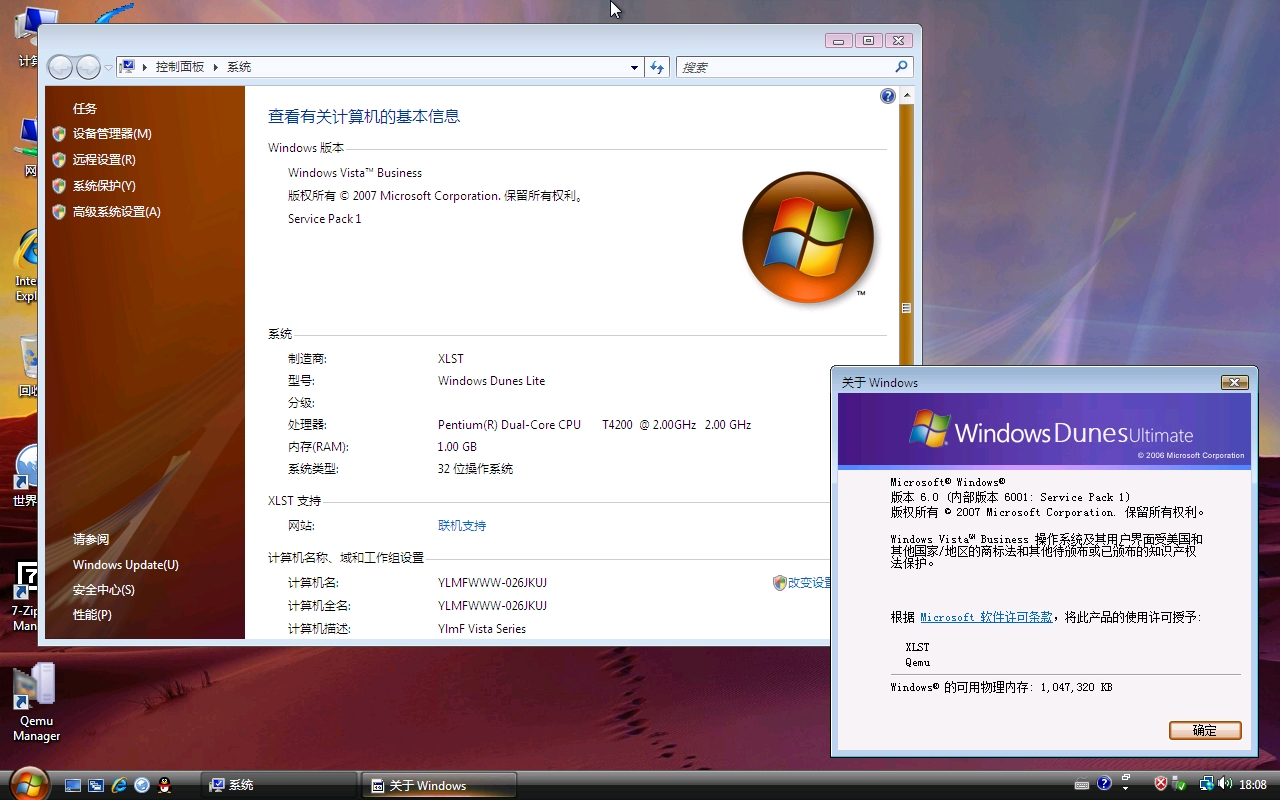The image size is (1280, 800).
Task: Minimize the System window
Action: tap(838, 41)
